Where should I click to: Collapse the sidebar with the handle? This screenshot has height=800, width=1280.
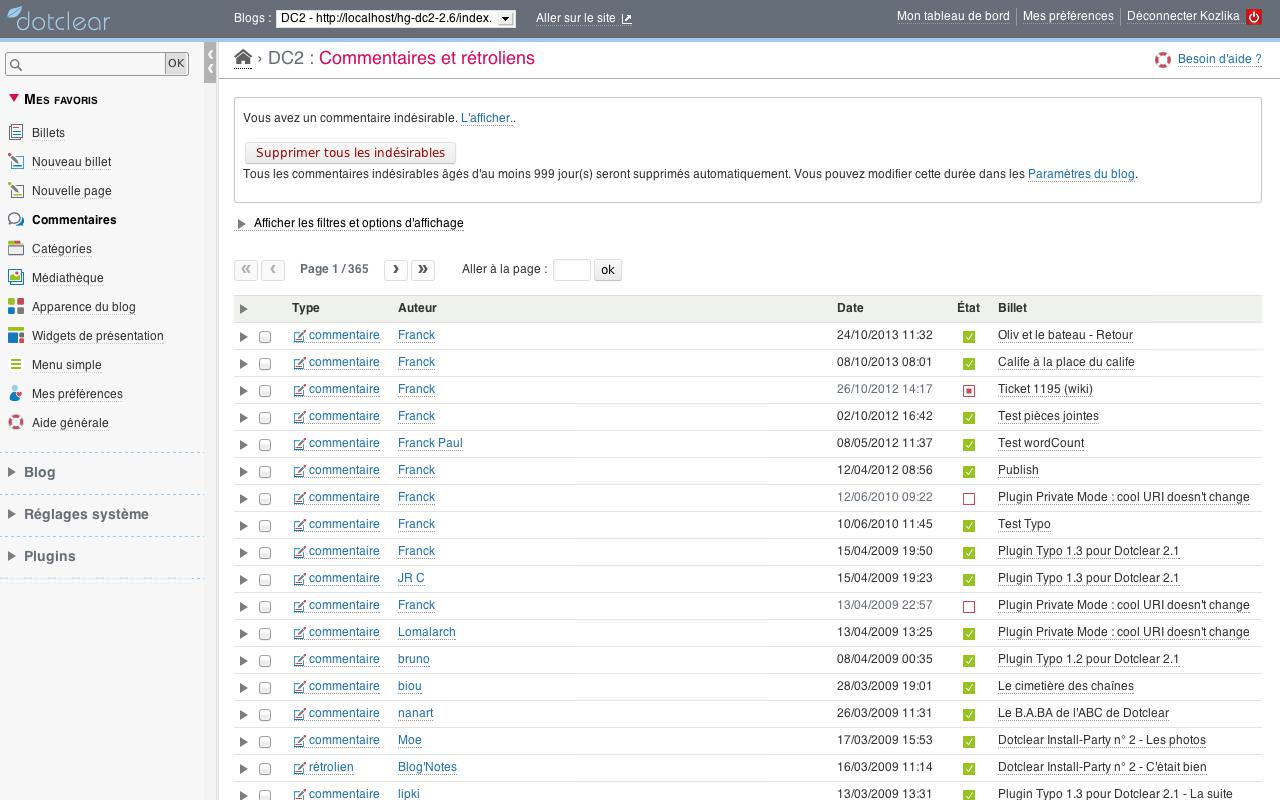pyautogui.click(x=210, y=62)
